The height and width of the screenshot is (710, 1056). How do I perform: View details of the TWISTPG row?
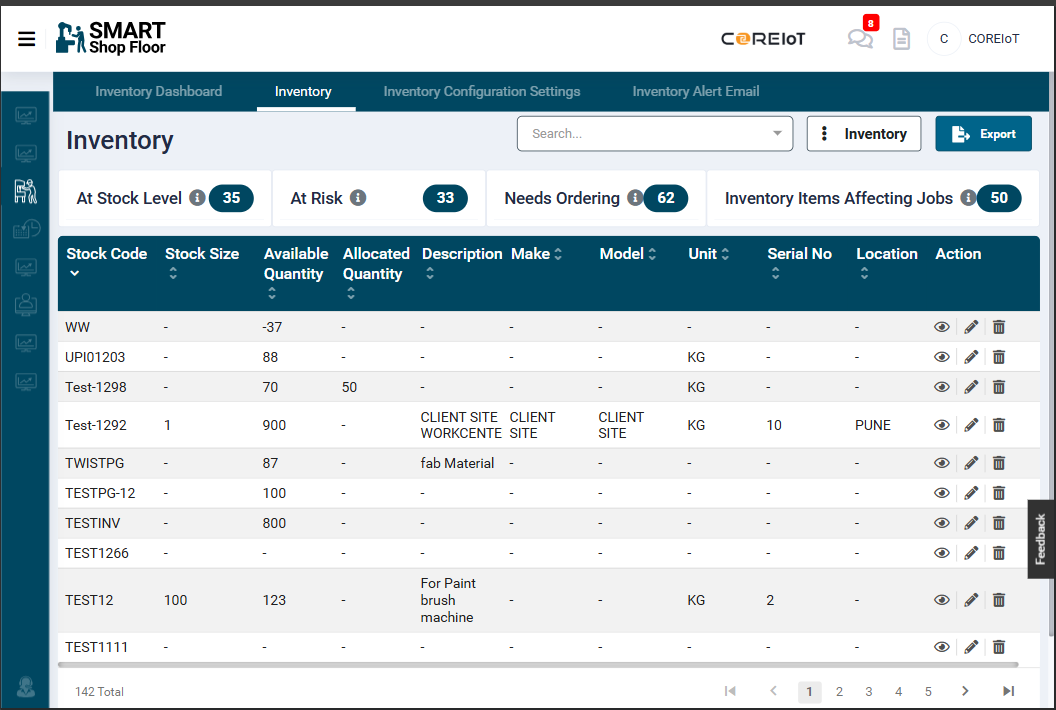click(x=941, y=463)
